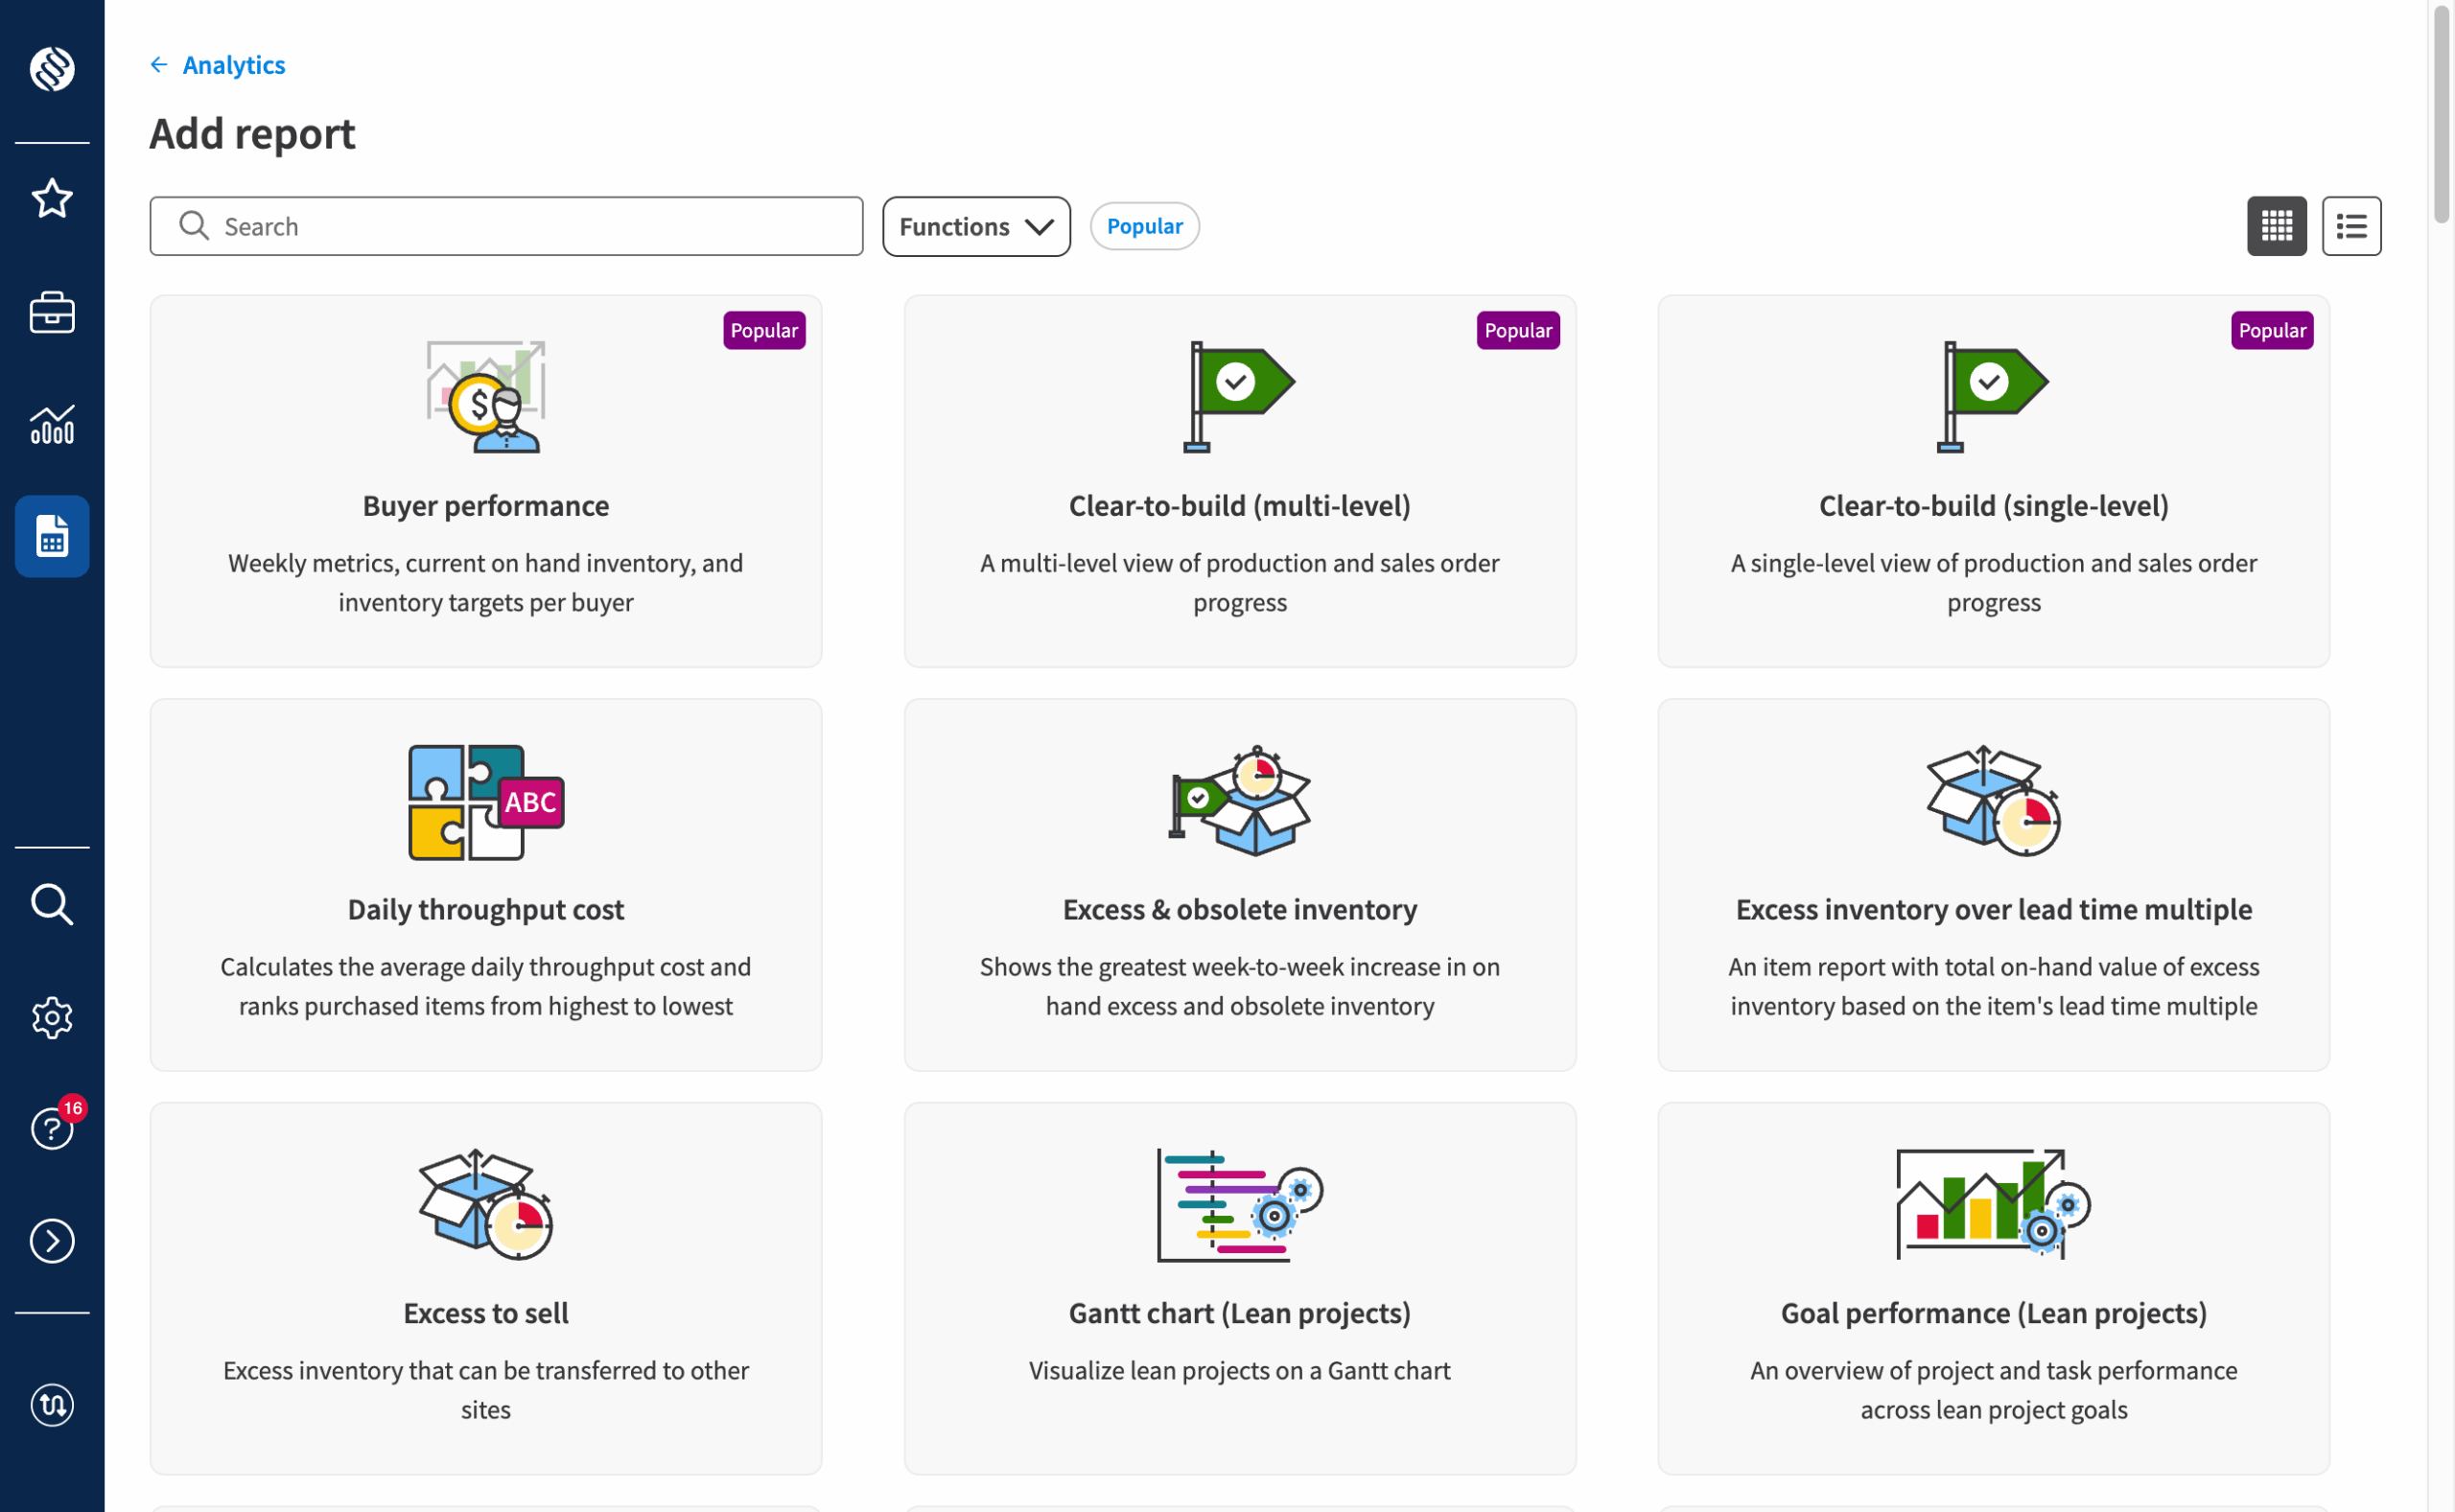
Task: Click the logo at bottom of sidebar
Action: 52,1404
